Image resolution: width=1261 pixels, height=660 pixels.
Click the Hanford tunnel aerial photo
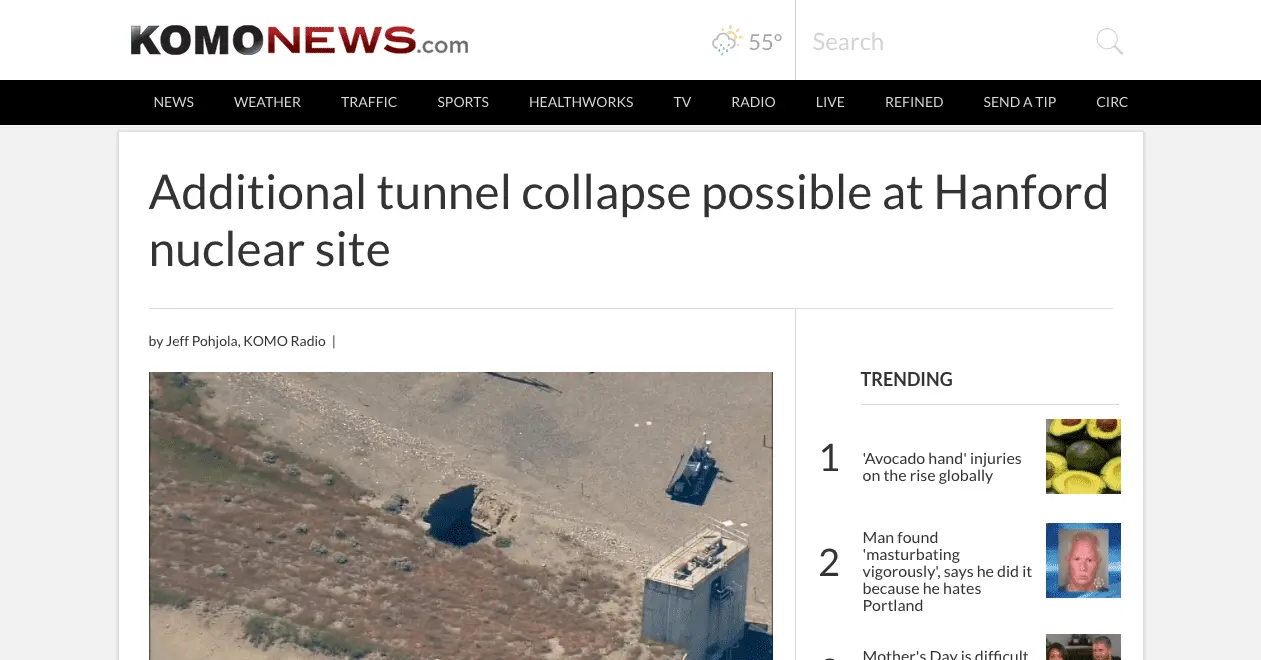[x=461, y=516]
